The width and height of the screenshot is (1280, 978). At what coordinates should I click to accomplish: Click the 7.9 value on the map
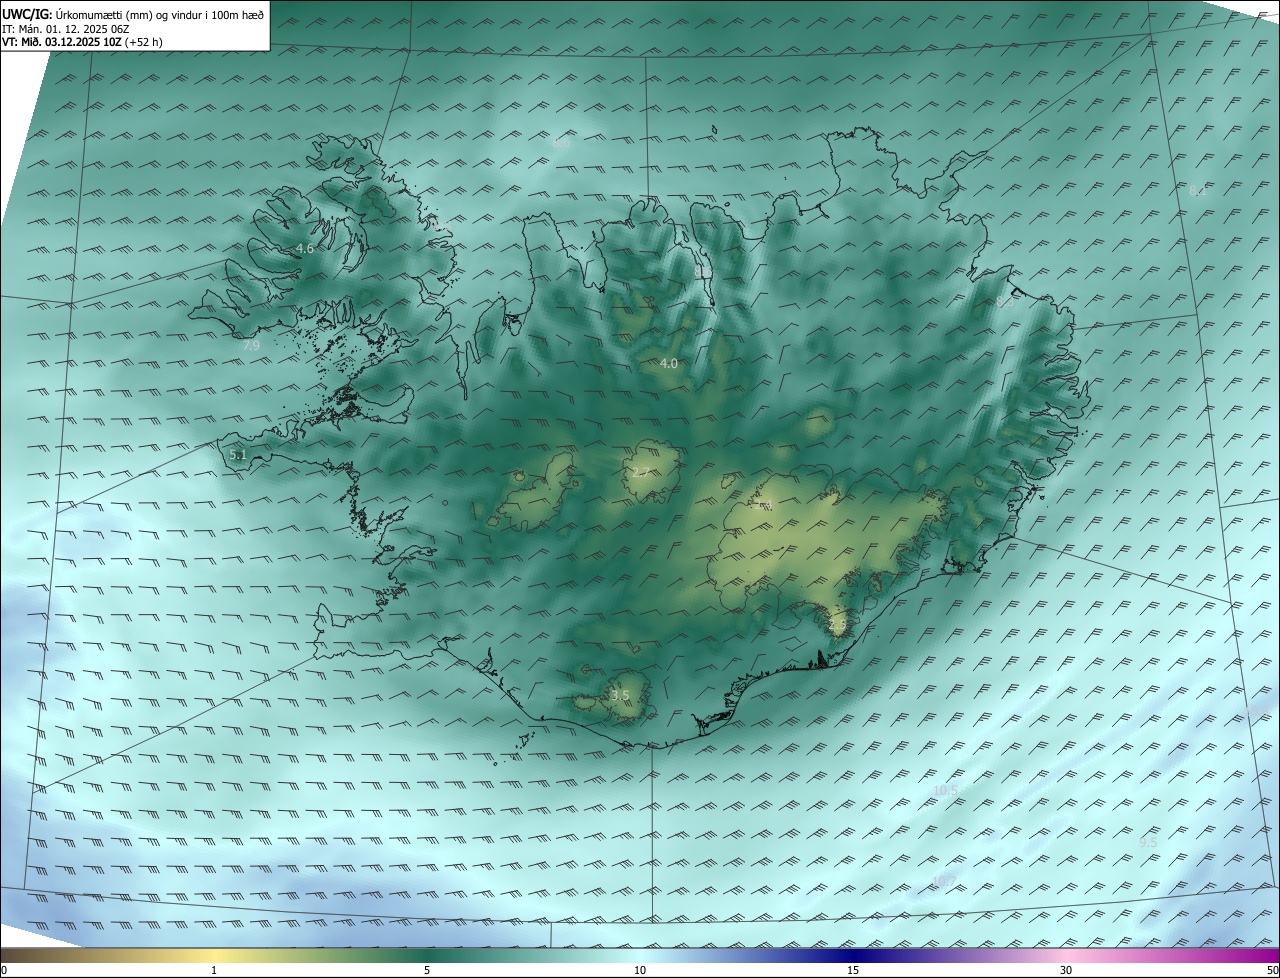[x=251, y=345]
